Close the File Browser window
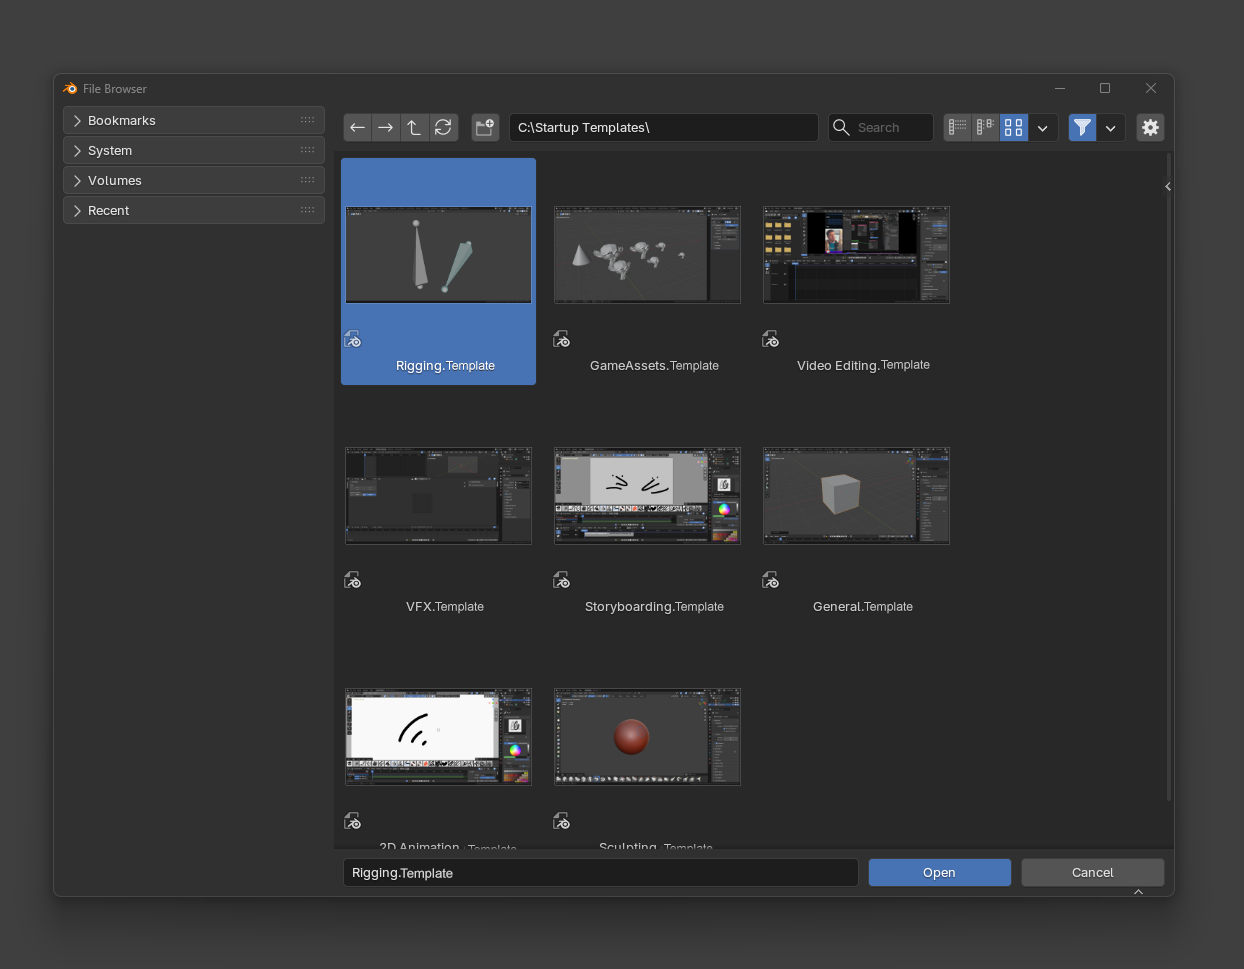This screenshot has height=969, width=1244. pyautogui.click(x=1151, y=88)
